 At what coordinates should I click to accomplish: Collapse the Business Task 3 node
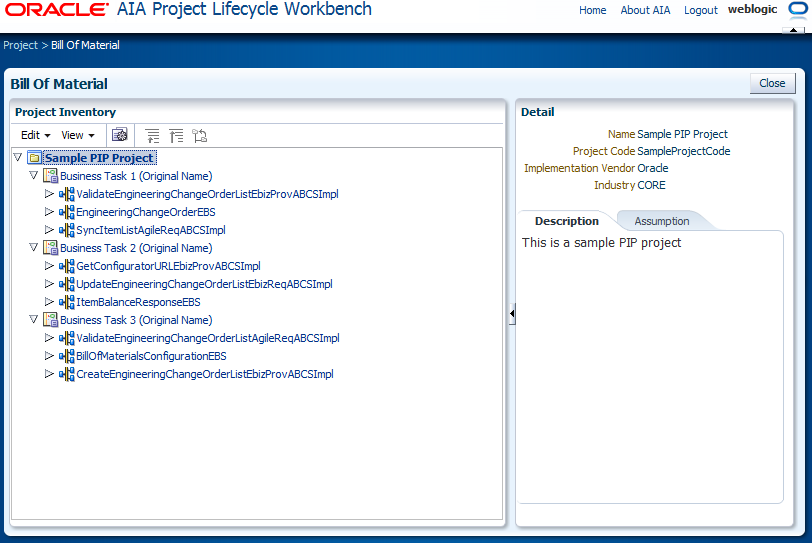(x=34, y=319)
